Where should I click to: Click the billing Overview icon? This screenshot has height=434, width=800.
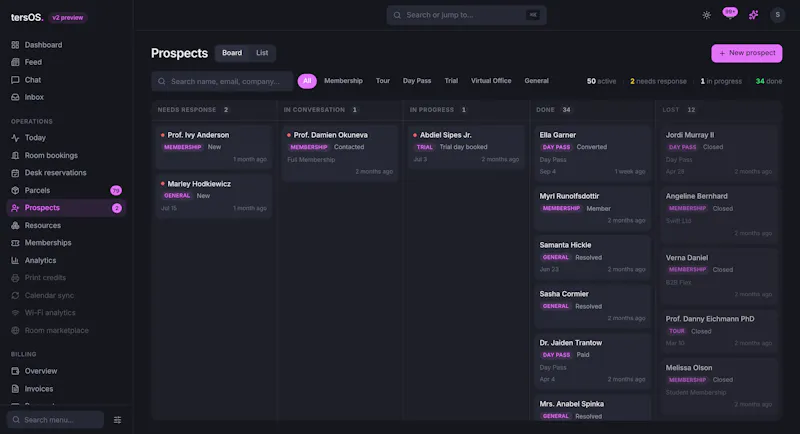click(15, 371)
